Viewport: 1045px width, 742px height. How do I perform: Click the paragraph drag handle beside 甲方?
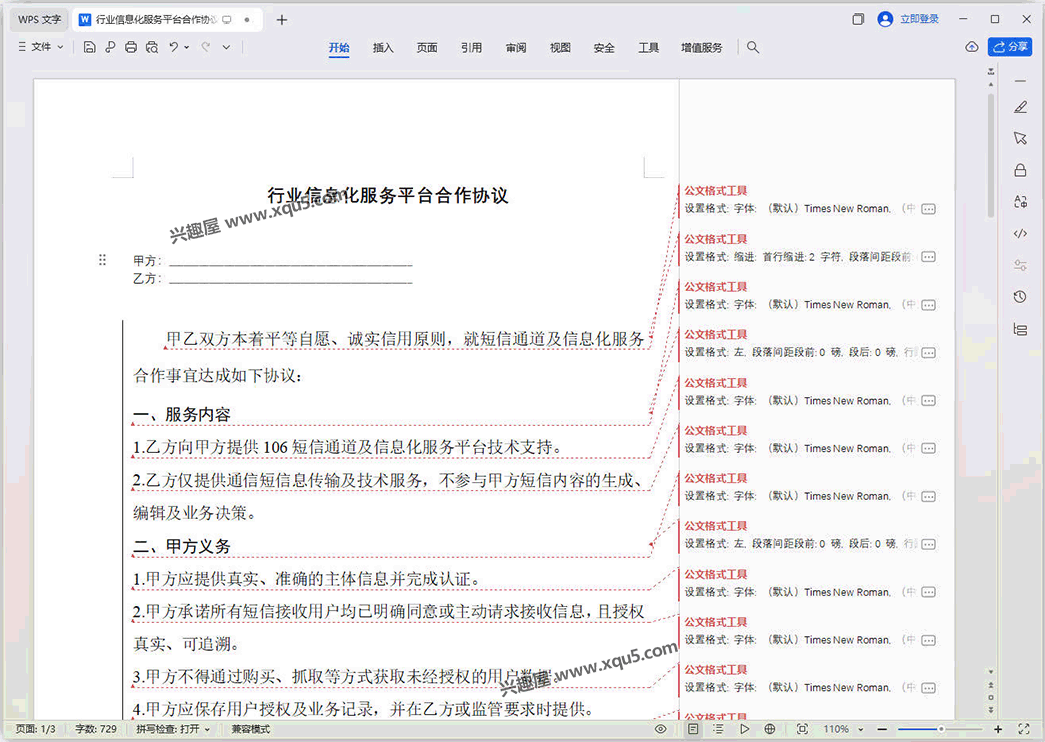102,260
